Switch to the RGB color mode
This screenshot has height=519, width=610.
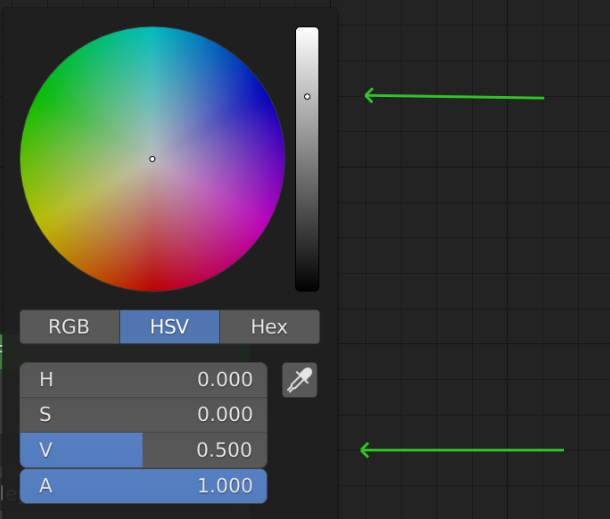[x=69, y=327]
